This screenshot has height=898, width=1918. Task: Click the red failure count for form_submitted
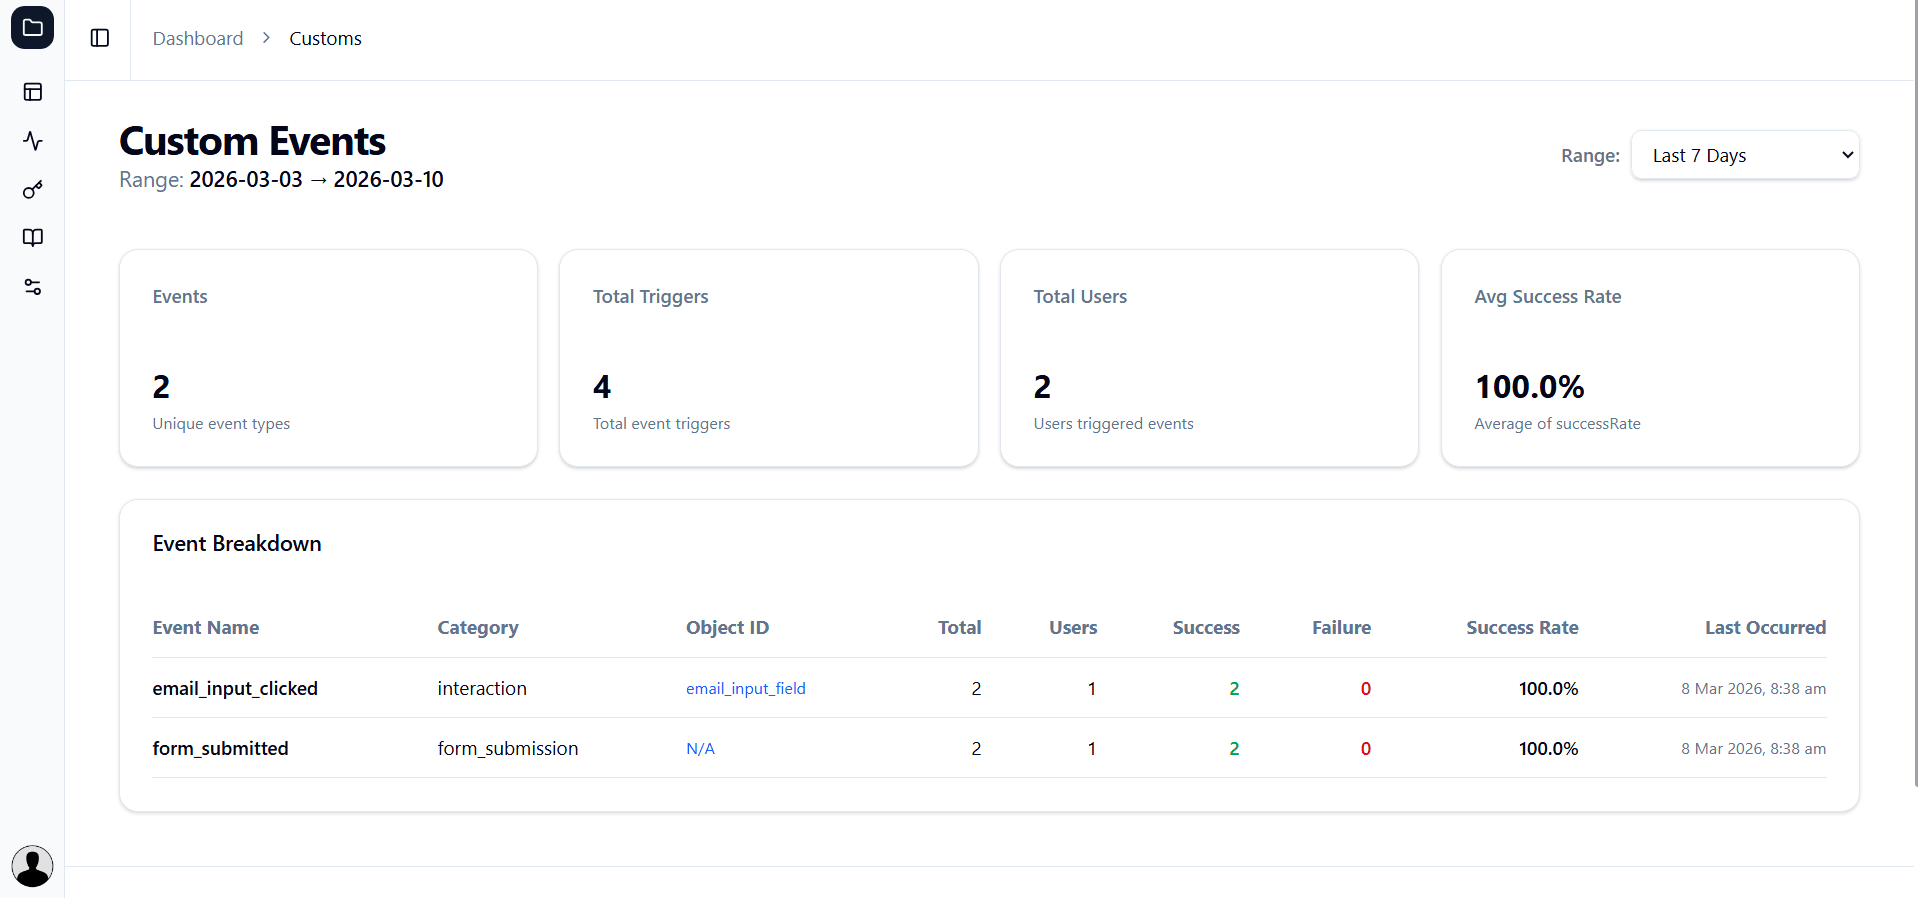[1366, 748]
